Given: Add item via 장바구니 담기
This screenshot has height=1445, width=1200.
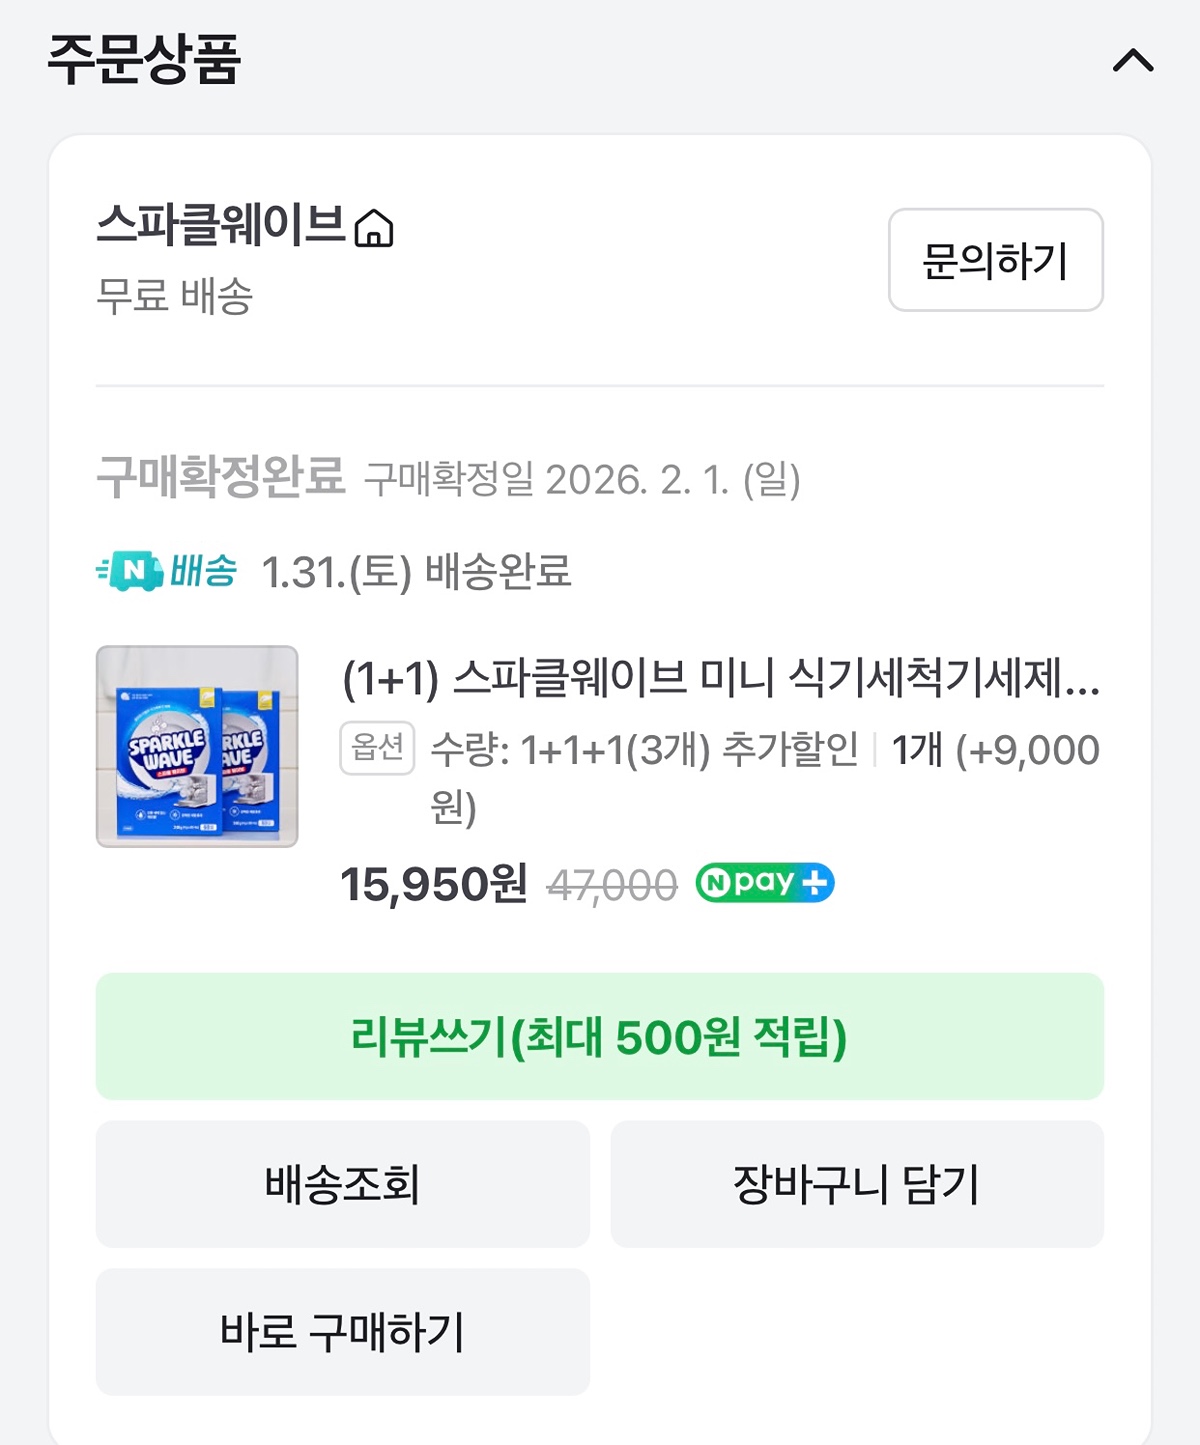Looking at the screenshot, I should point(856,1184).
